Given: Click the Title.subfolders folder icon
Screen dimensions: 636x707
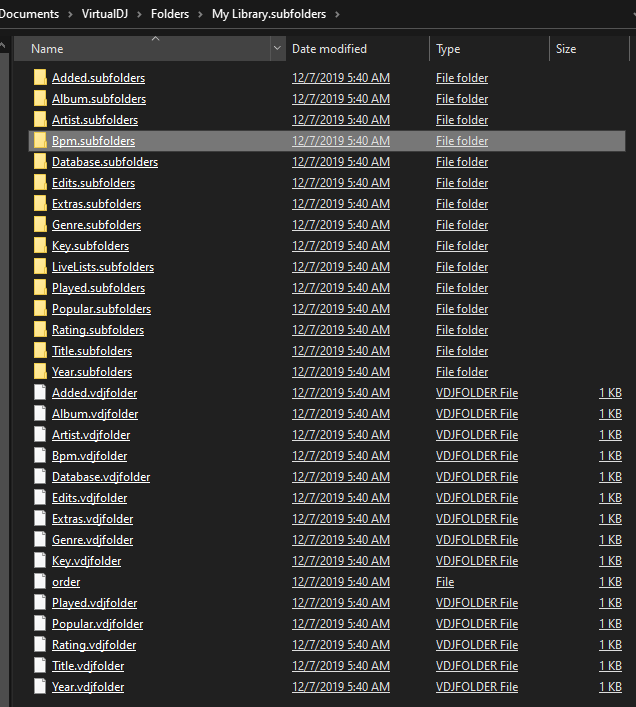Looking at the screenshot, I should click(40, 351).
